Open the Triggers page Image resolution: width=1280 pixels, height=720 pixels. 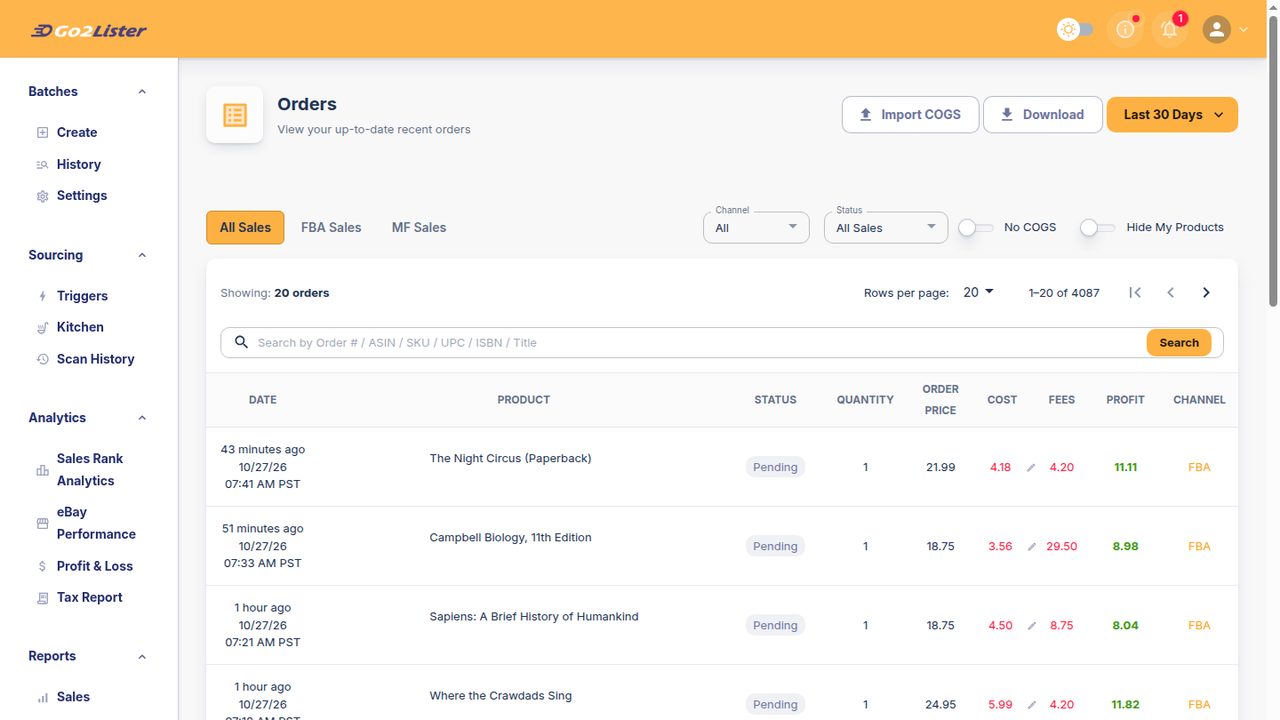coord(82,296)
